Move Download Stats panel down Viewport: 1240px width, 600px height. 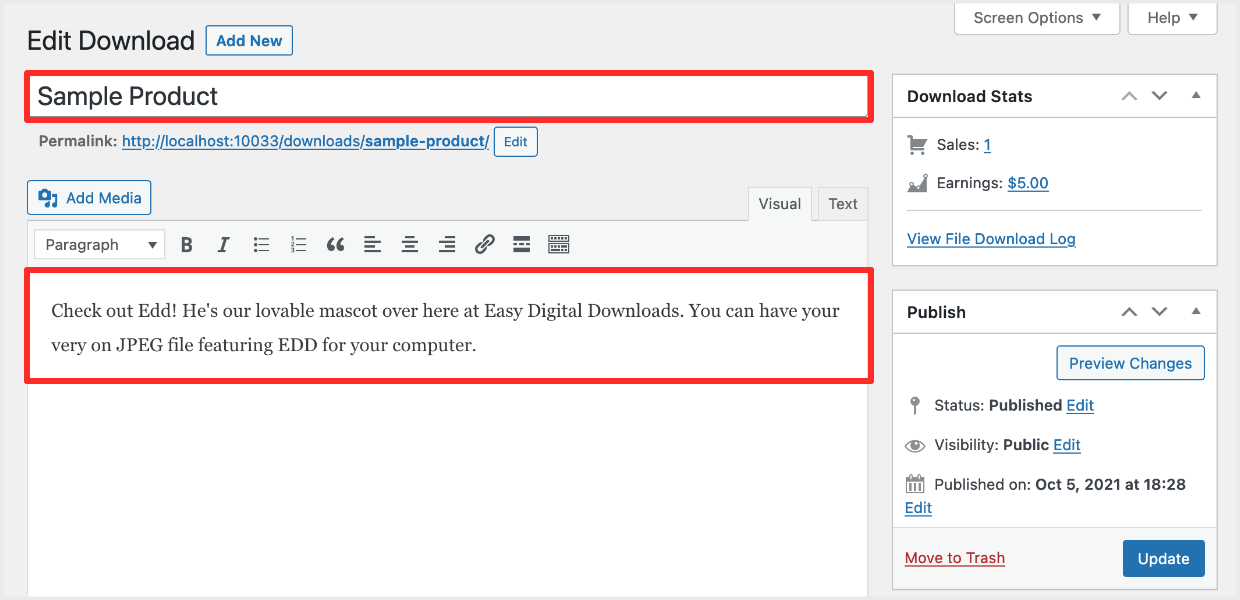click(1160, 96)
